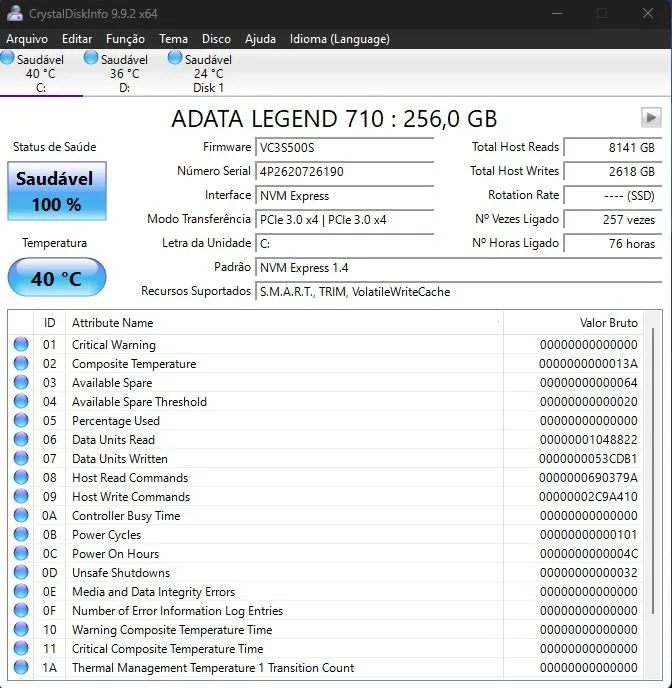Click the status icon for Host Write Commands
Viewport: 672px width, 688px height.
(x=21, y=496)
